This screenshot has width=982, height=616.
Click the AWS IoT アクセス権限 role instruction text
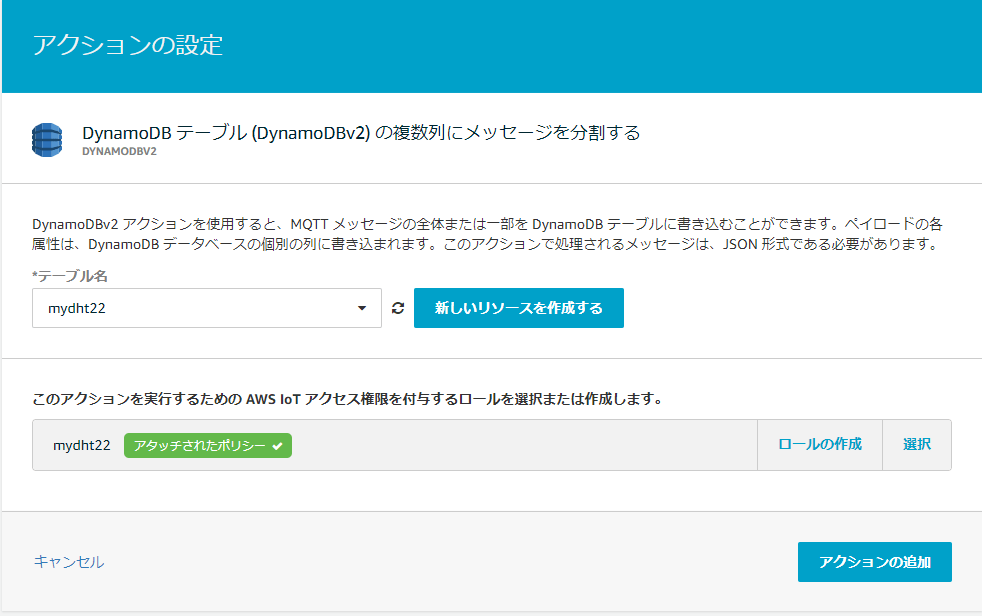348,399
